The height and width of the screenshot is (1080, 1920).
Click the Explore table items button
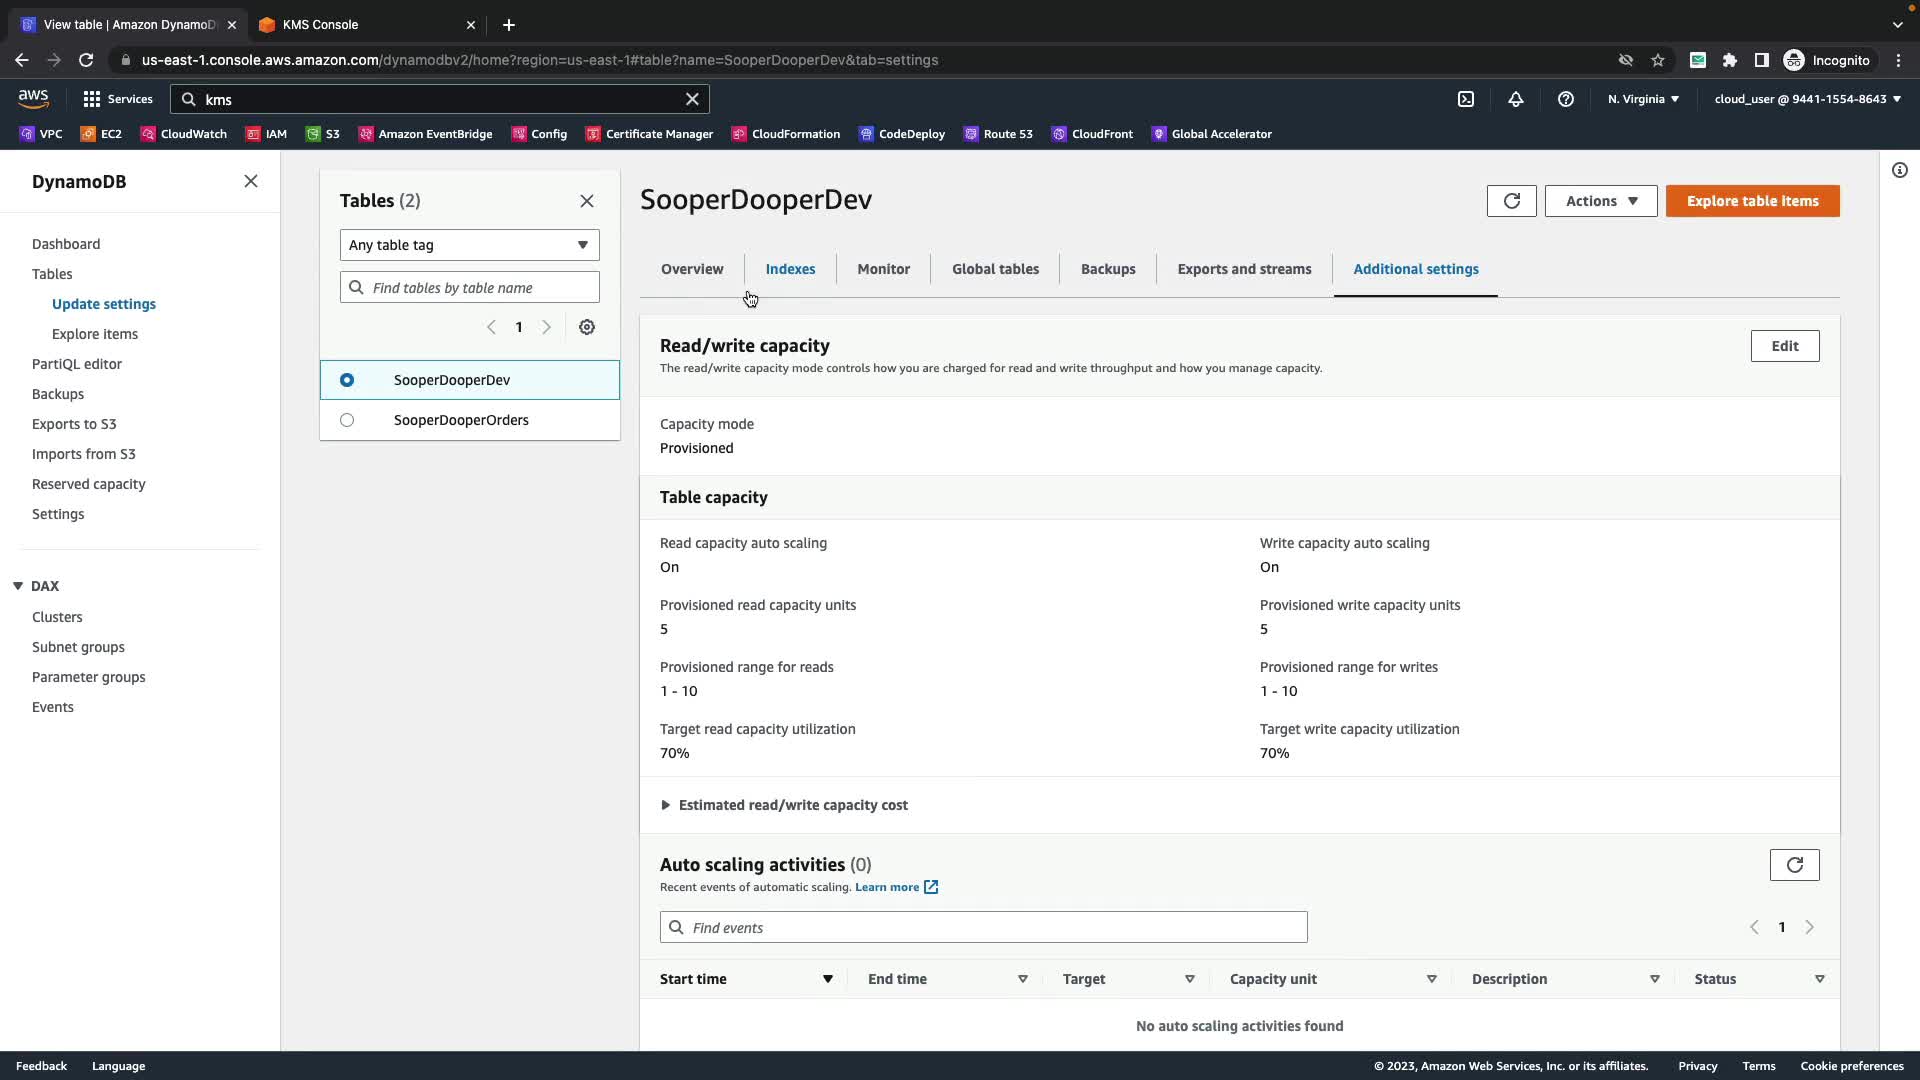click(x=1752, y=201)
